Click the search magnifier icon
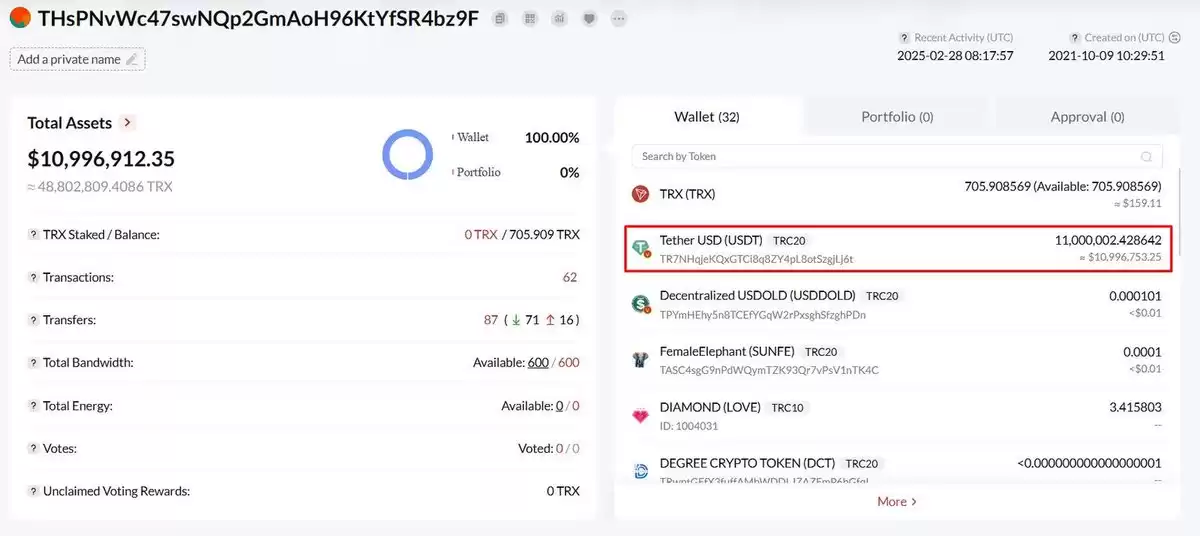 [1147, 157]
